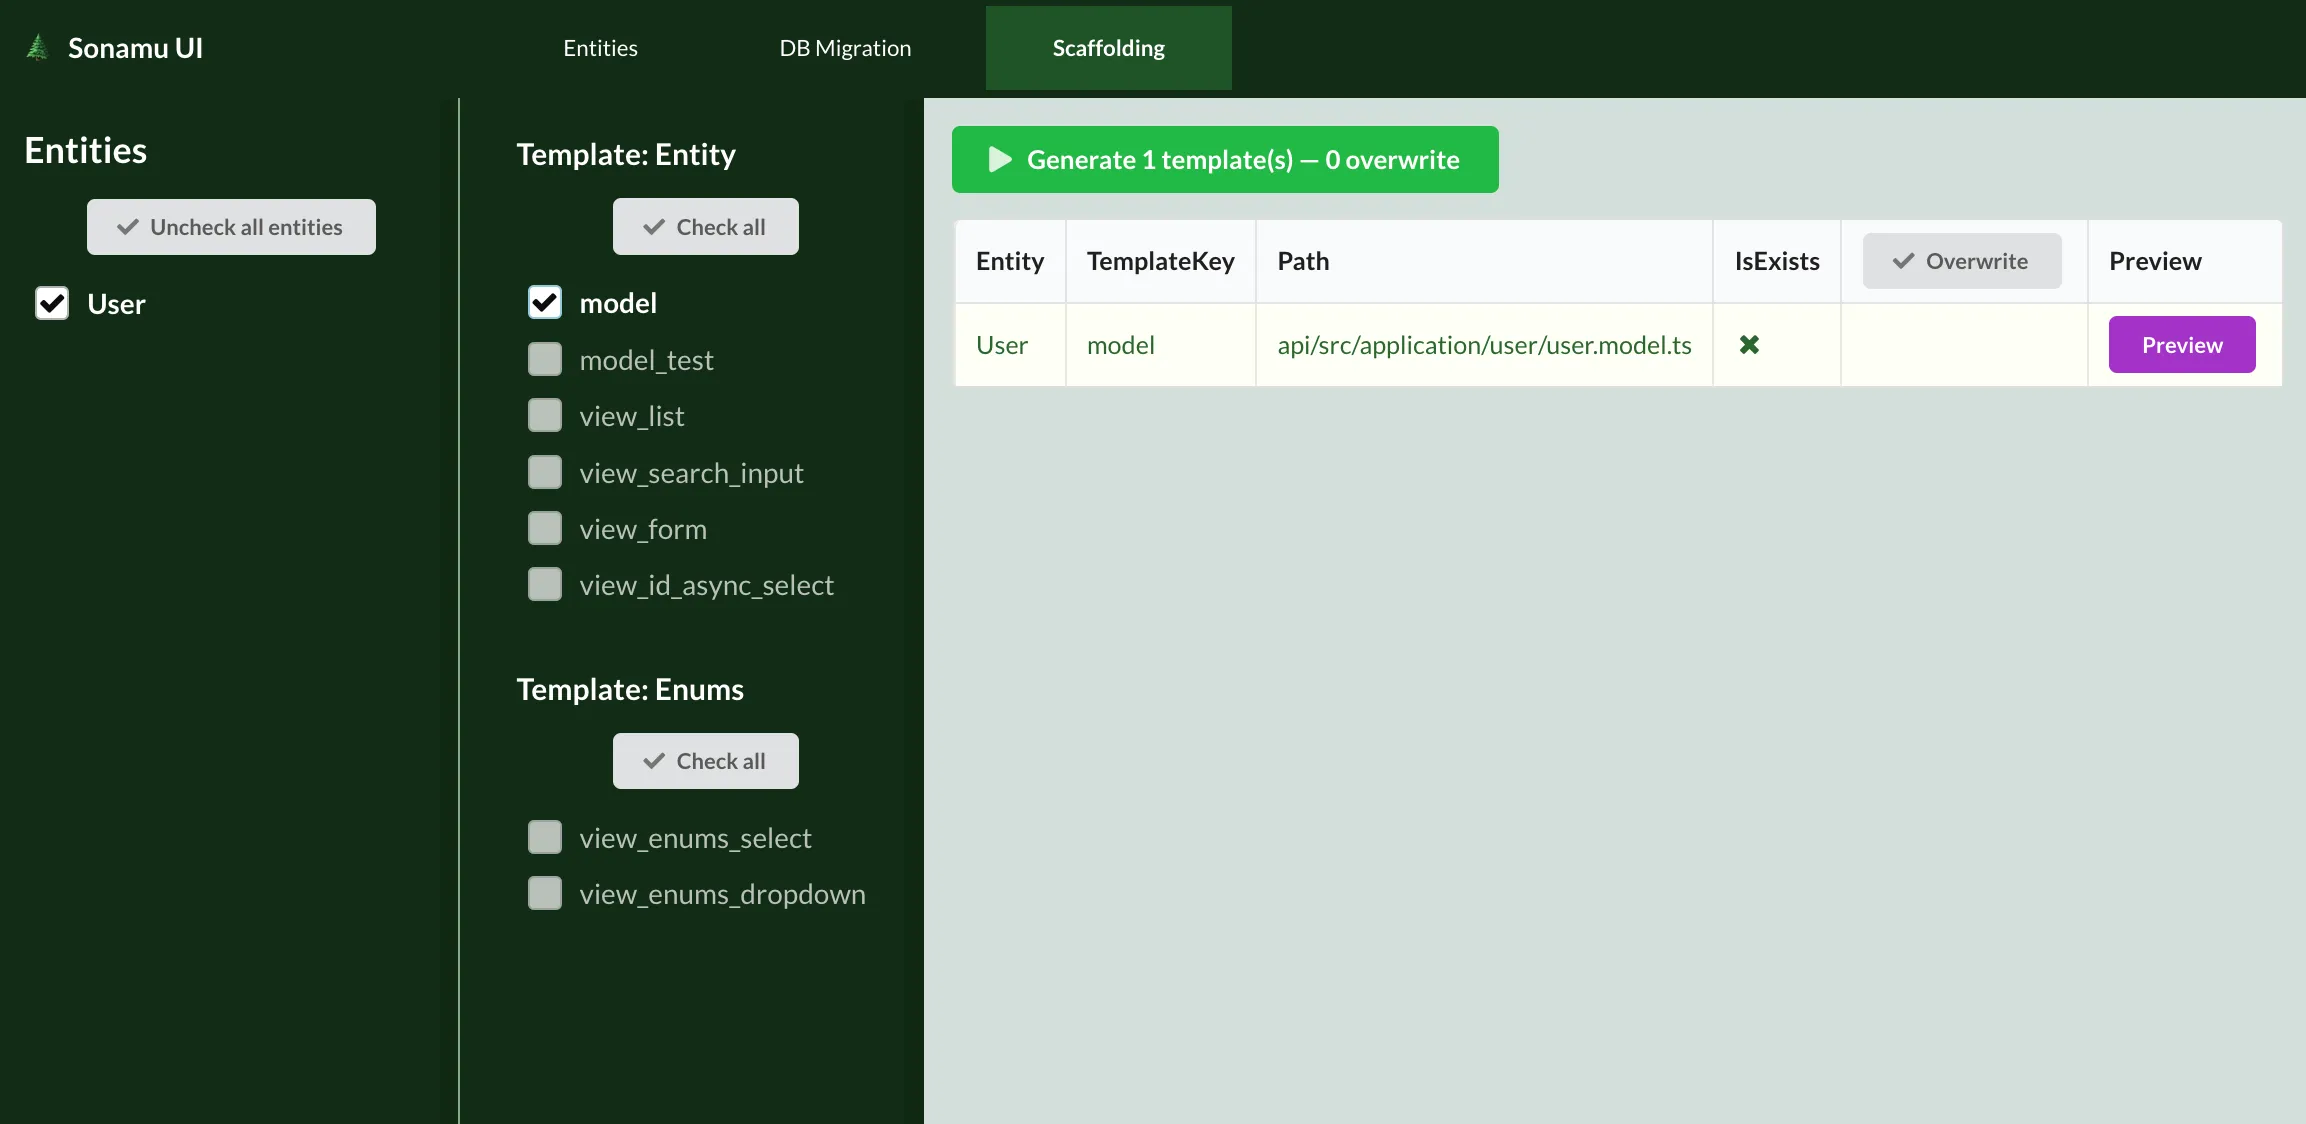Viewport: 2306px width, 1124px height.
Task: Click Check all under Template: Entity
Action: coord(705,227)
